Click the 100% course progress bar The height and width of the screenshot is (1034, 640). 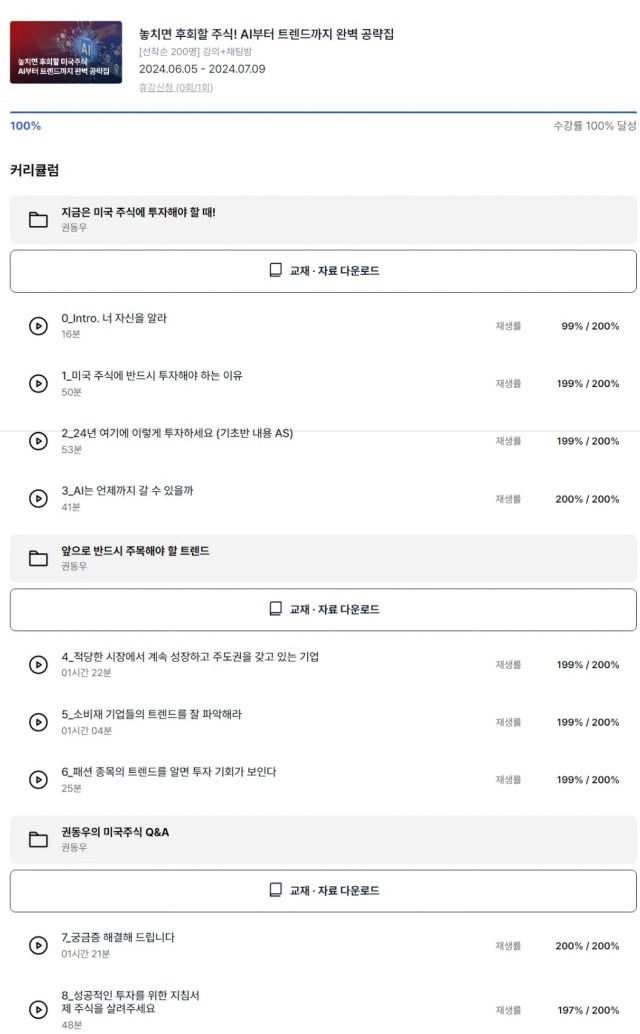click(323, 113)
